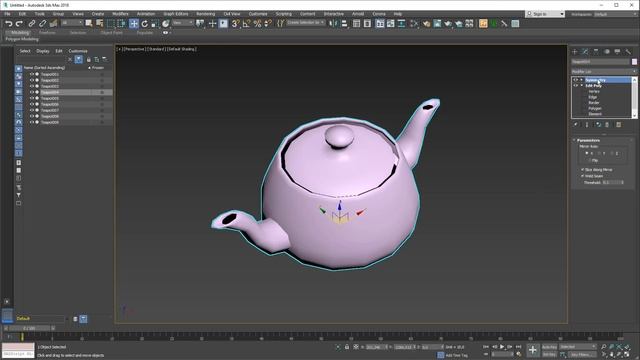Screen dimensions: 640x360
Task: Activate the Select and Move tool
Action: 133,24
